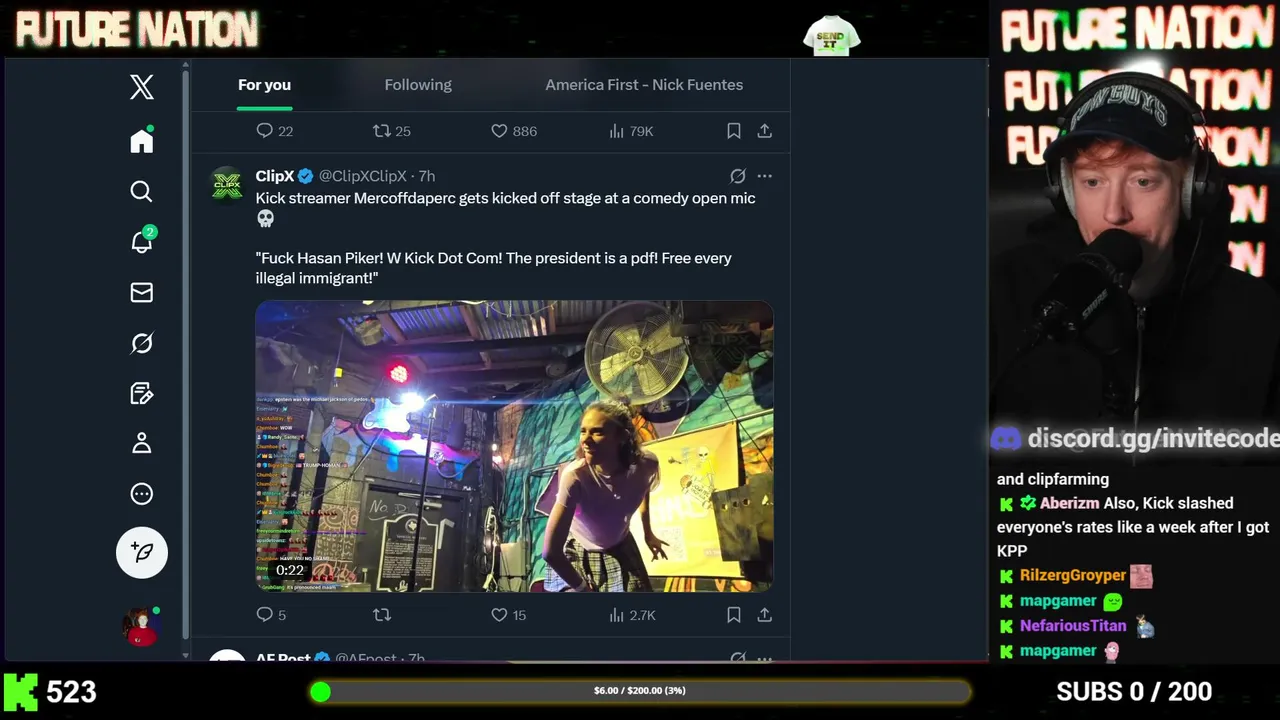Screen dimensions: 1280x720
Task: Click the sidebar vertical scrollbar
Action: (186, 357)
